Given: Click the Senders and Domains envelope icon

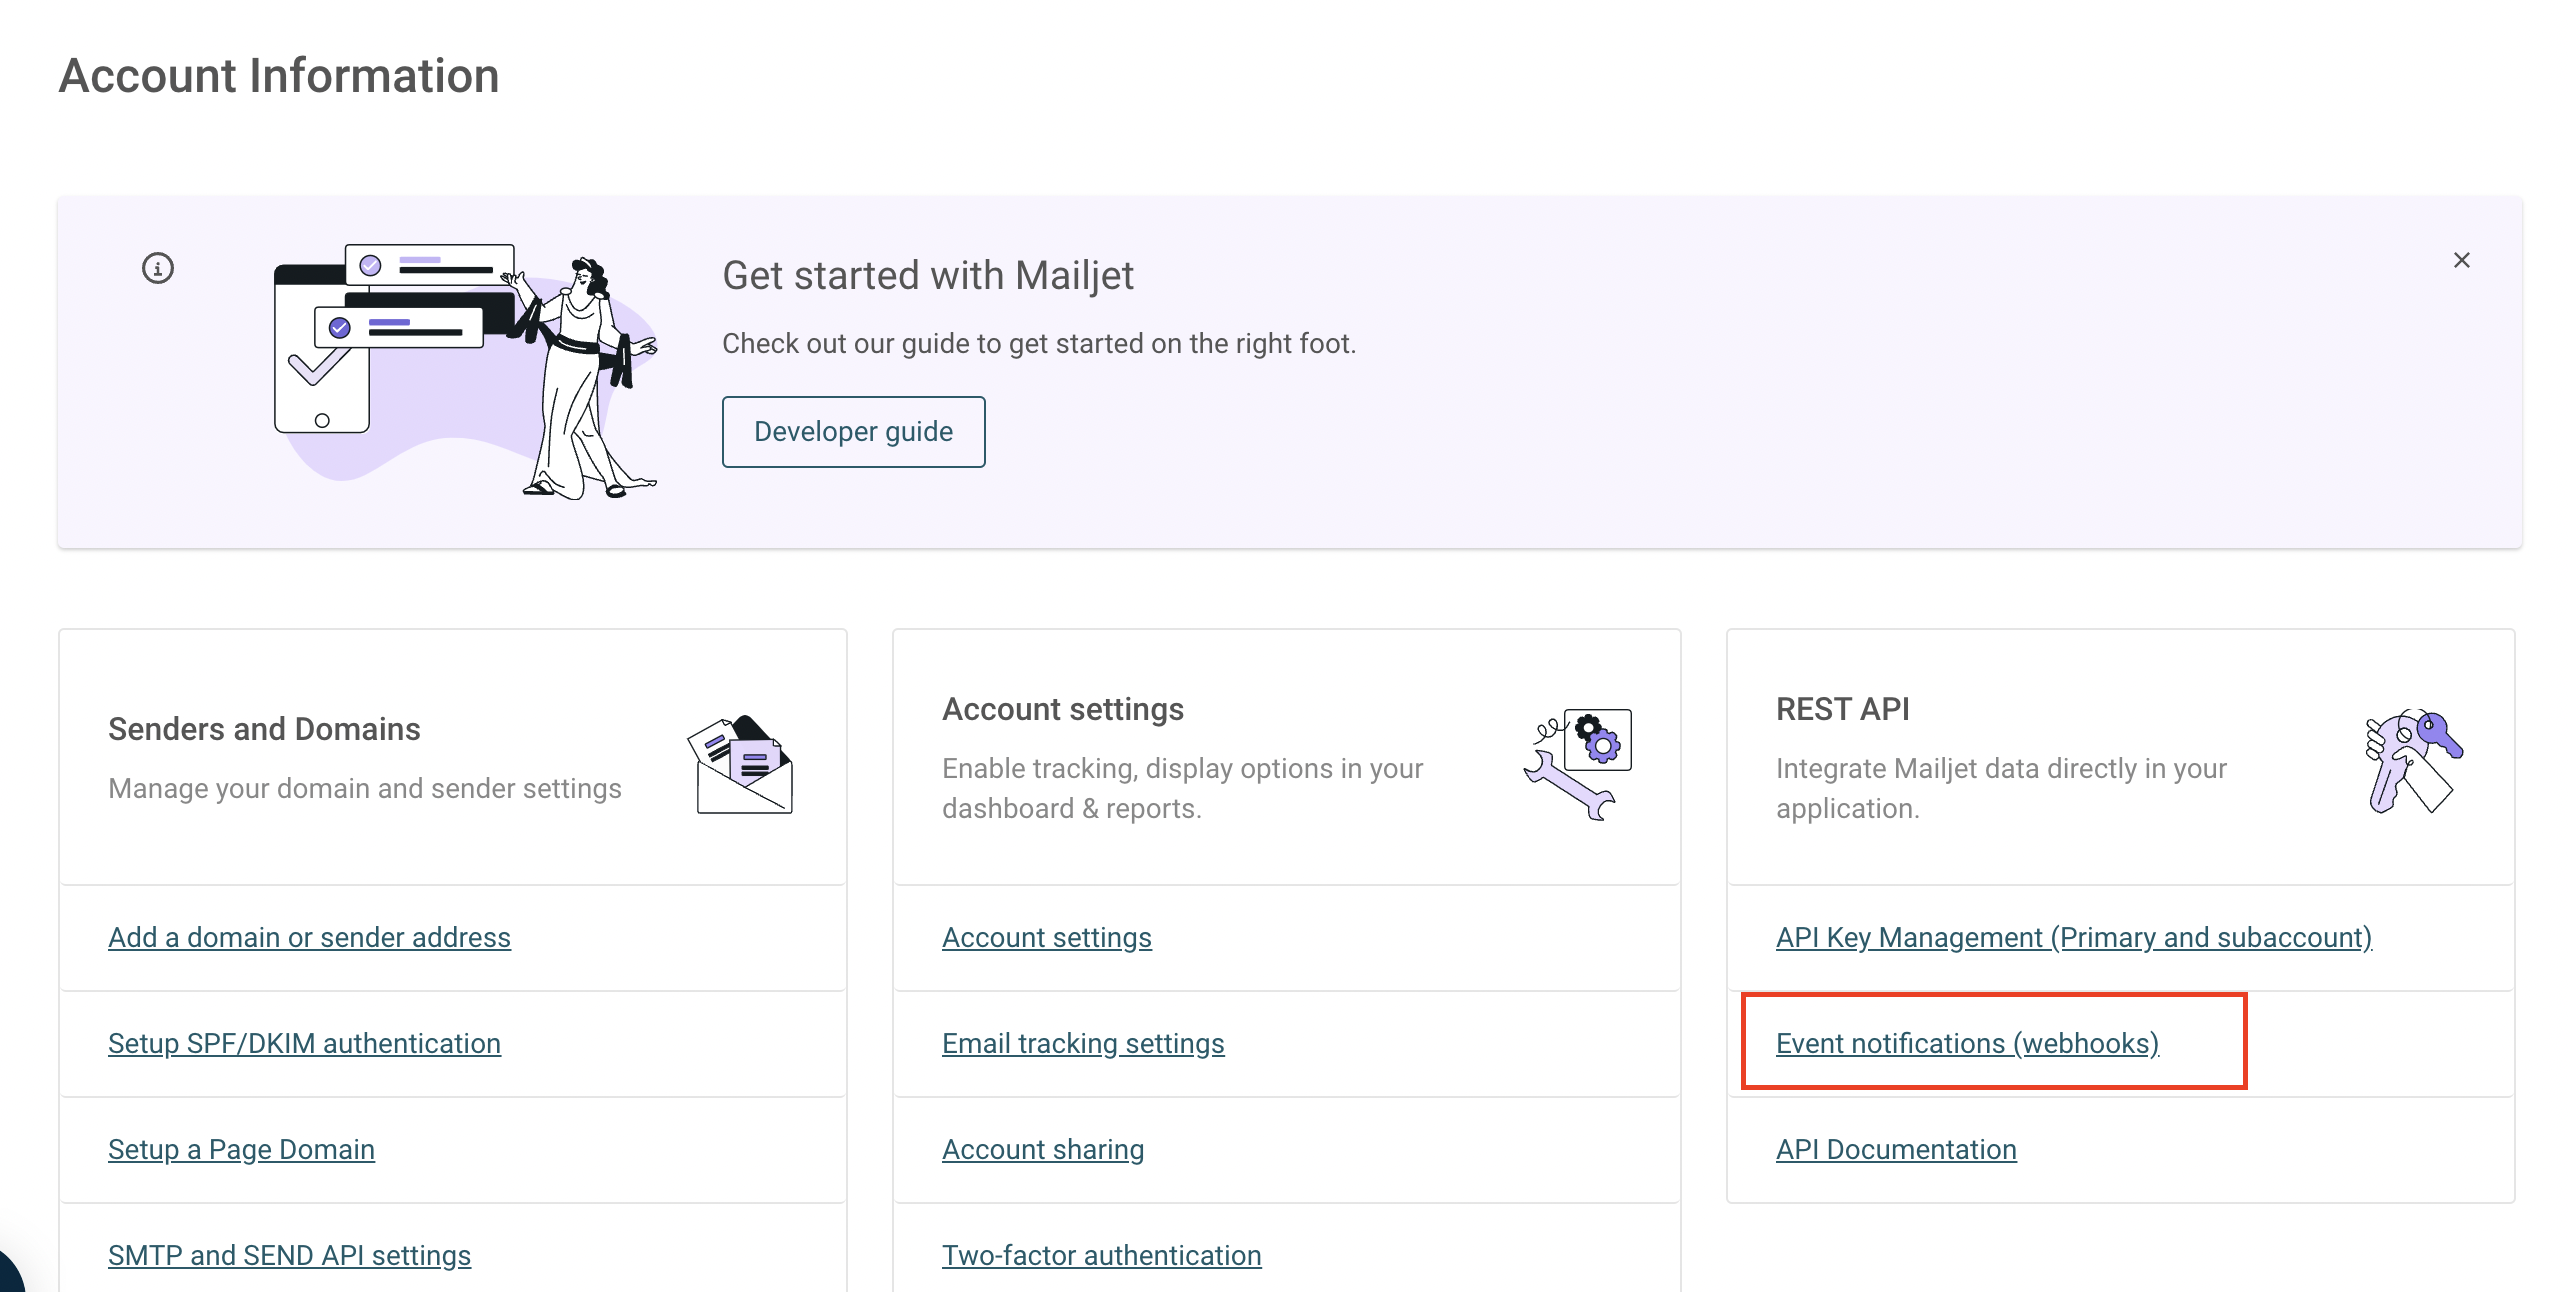Looking at the screenshot, I should click(741, 764).
